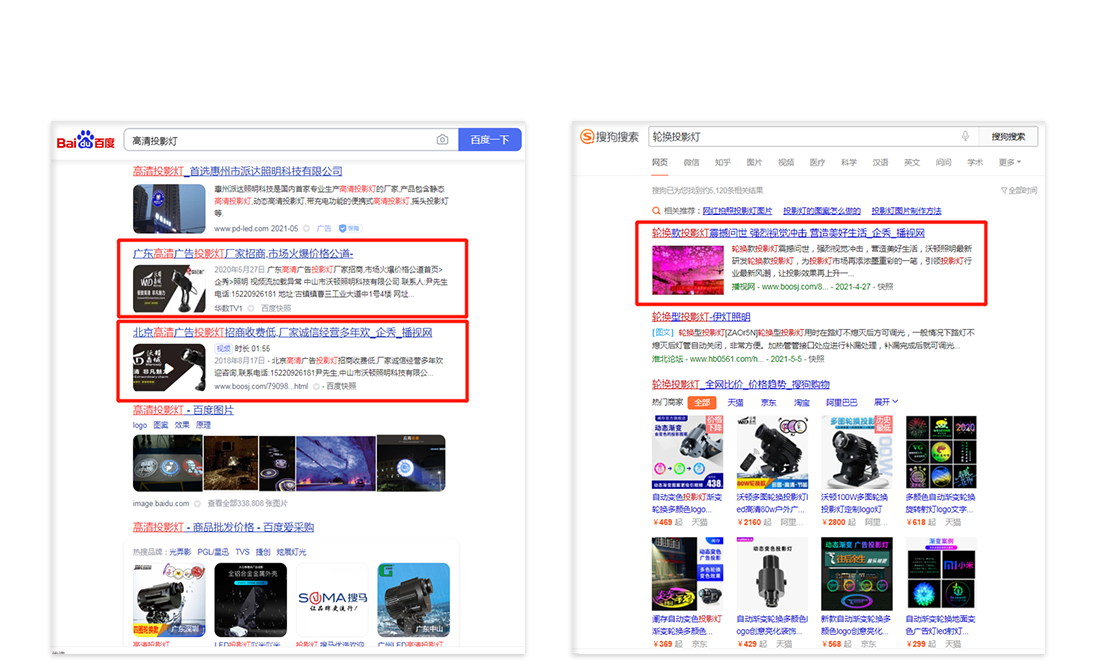The image size is (1100, 669).
Task: Open 高清投影灯 - 商品批发价格 - 百度爱采购 link
Action: click(223, 527)
